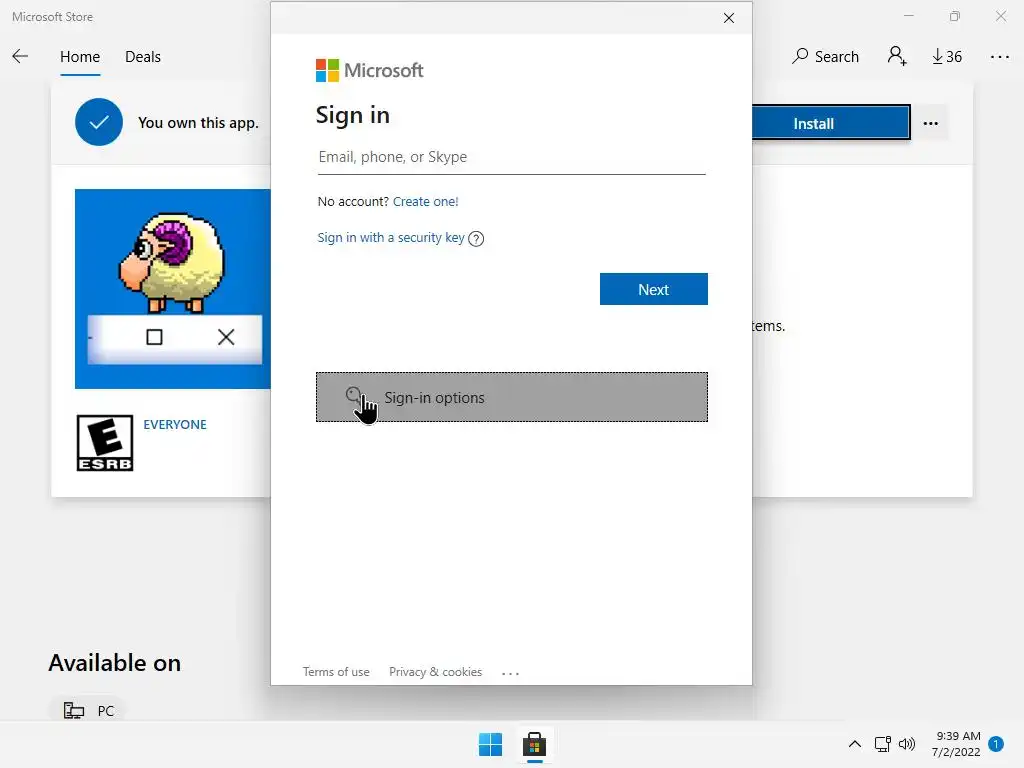Click the add account person icon
The width and height of the screenshot is (1024, 768).
pos(897,56)
